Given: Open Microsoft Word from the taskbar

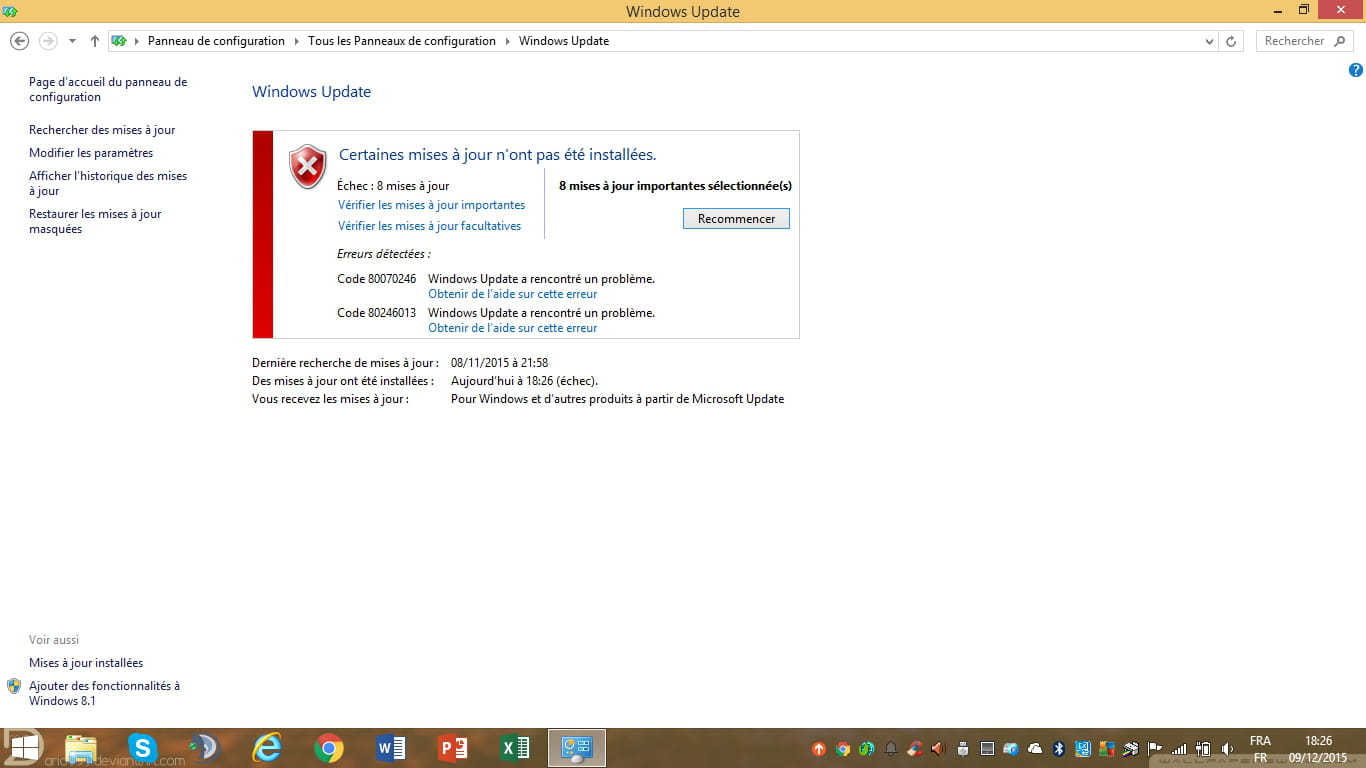Looking at the screenshot, I should click(391, 748).
